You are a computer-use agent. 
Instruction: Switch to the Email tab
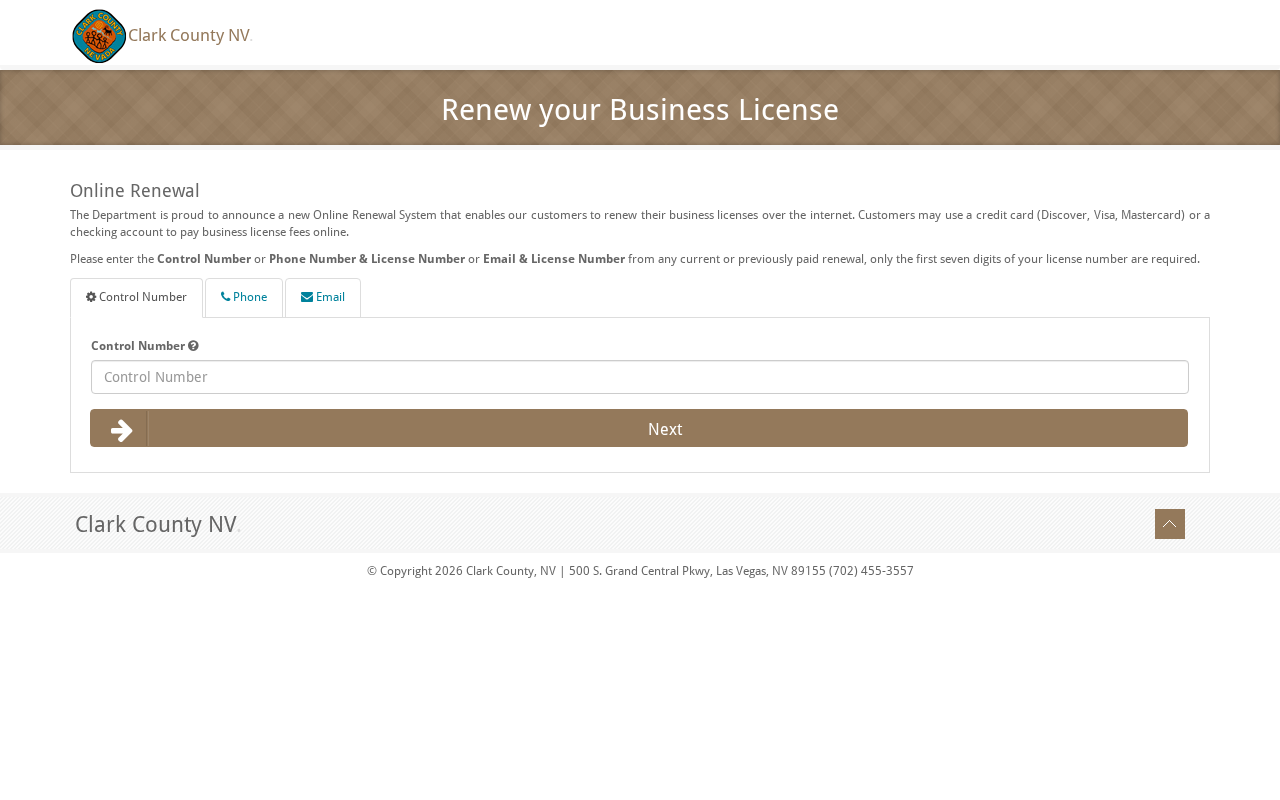[x=323, y=298]
